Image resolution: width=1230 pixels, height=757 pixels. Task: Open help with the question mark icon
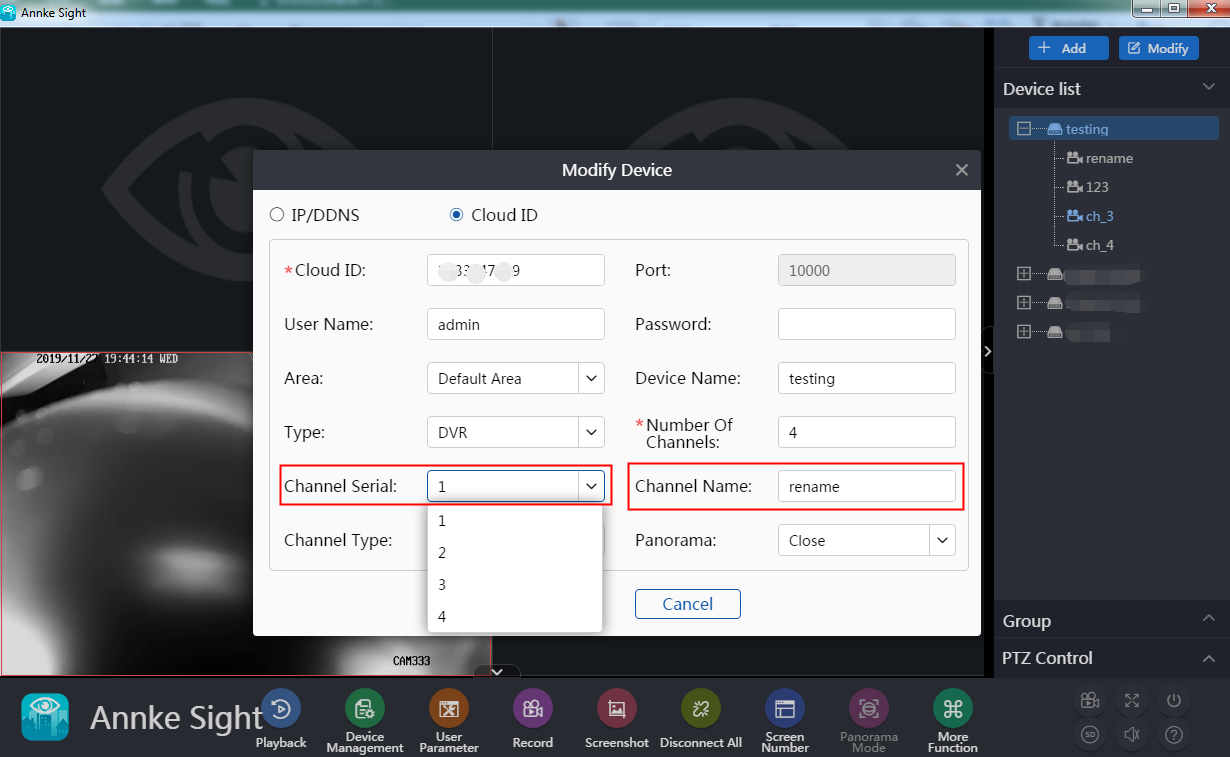[x=1174, y=736]
